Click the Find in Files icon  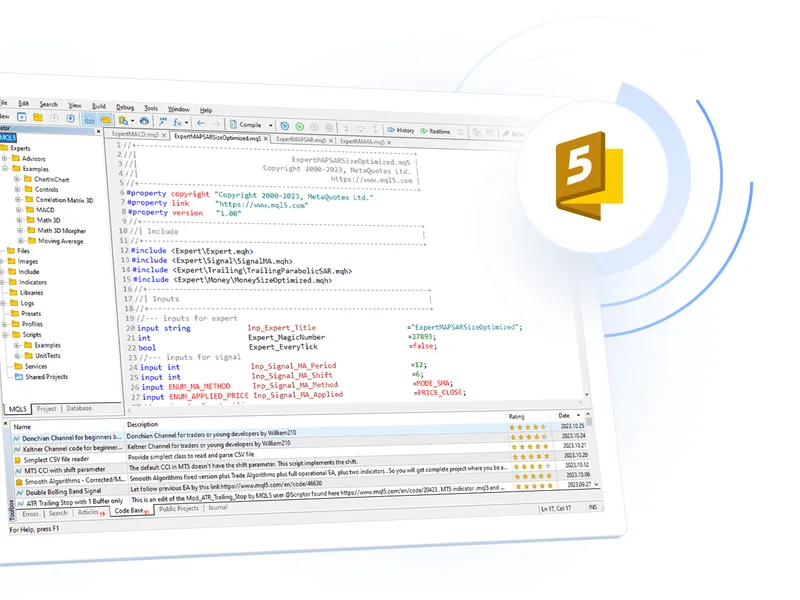tap(123, 120)
